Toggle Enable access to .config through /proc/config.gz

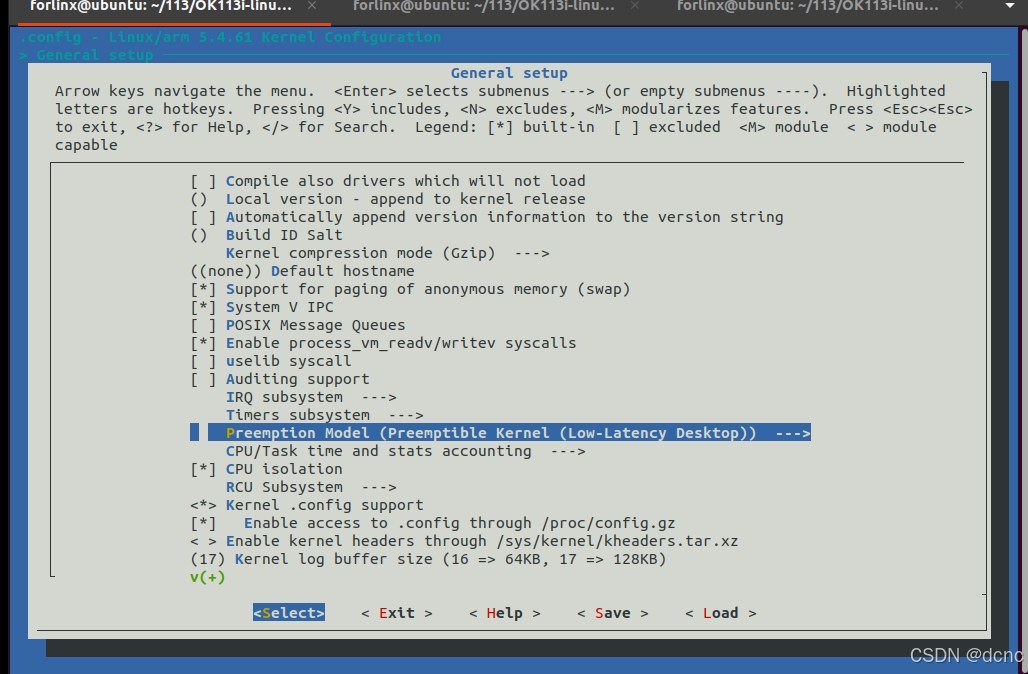click(x=433, y=523)
